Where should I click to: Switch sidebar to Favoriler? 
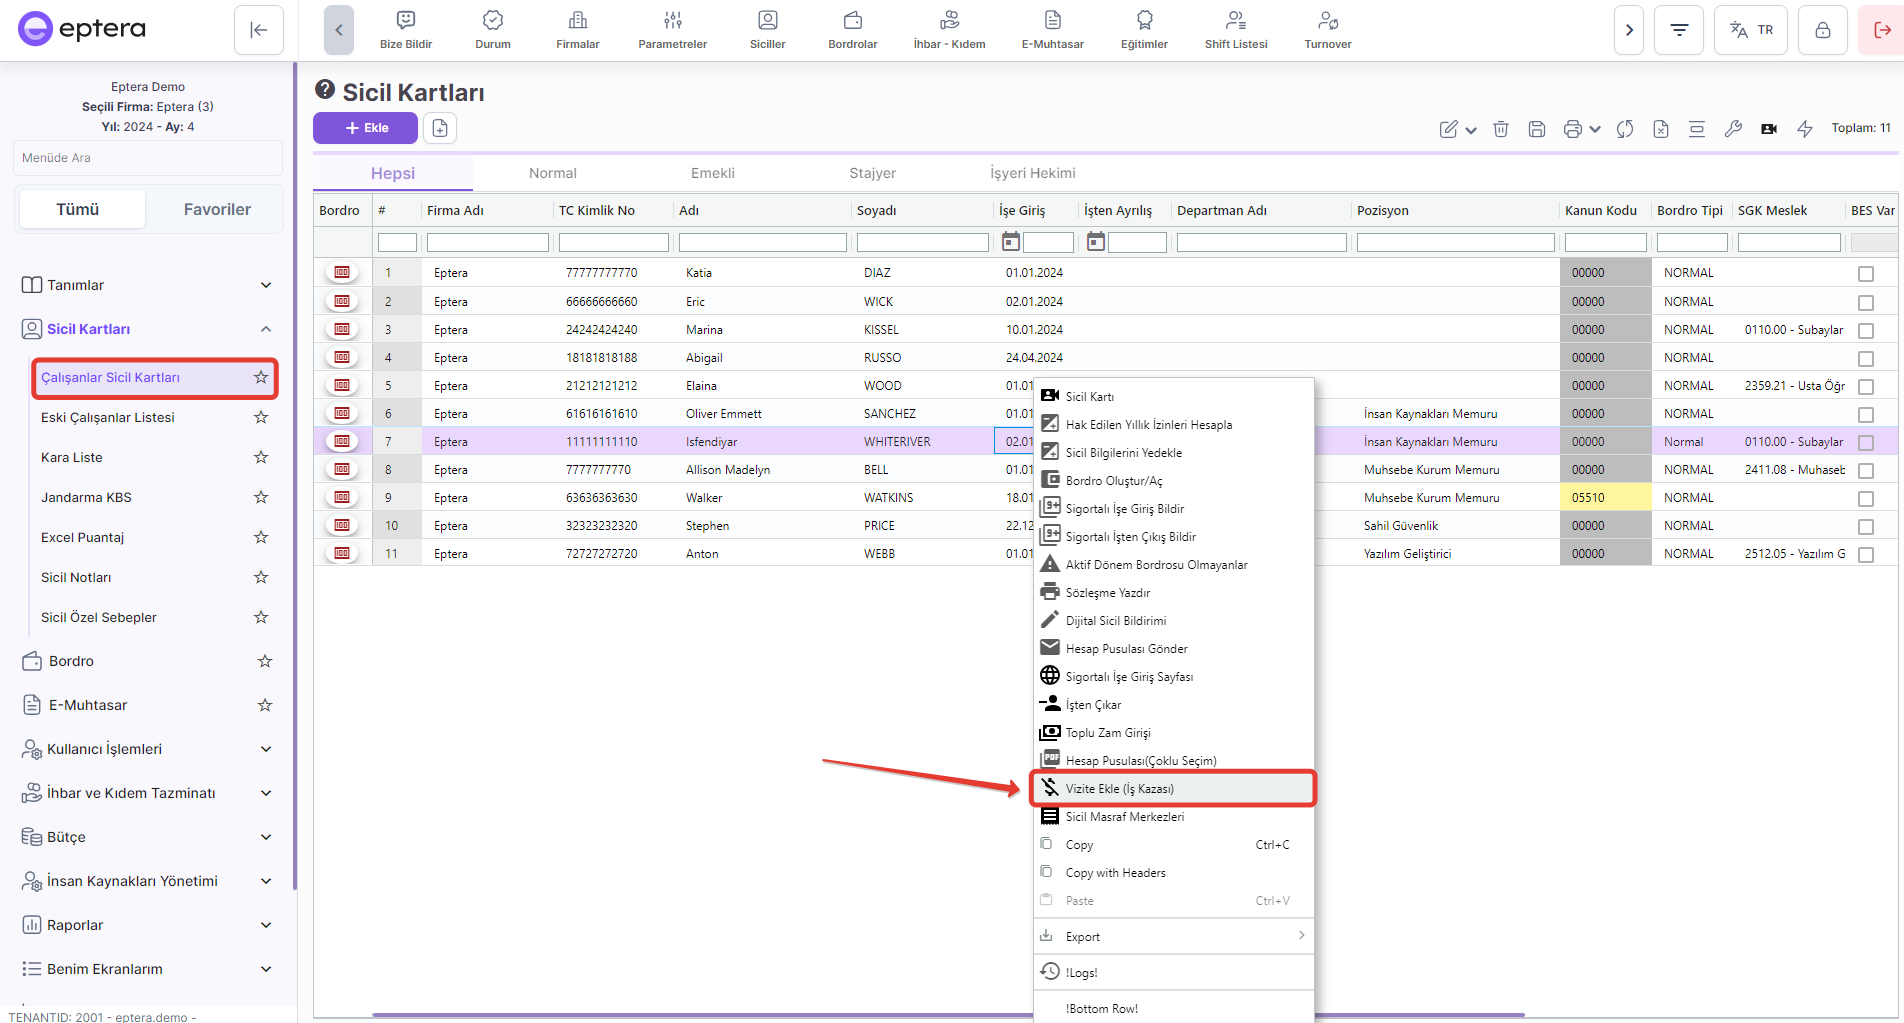click(217, 209)
